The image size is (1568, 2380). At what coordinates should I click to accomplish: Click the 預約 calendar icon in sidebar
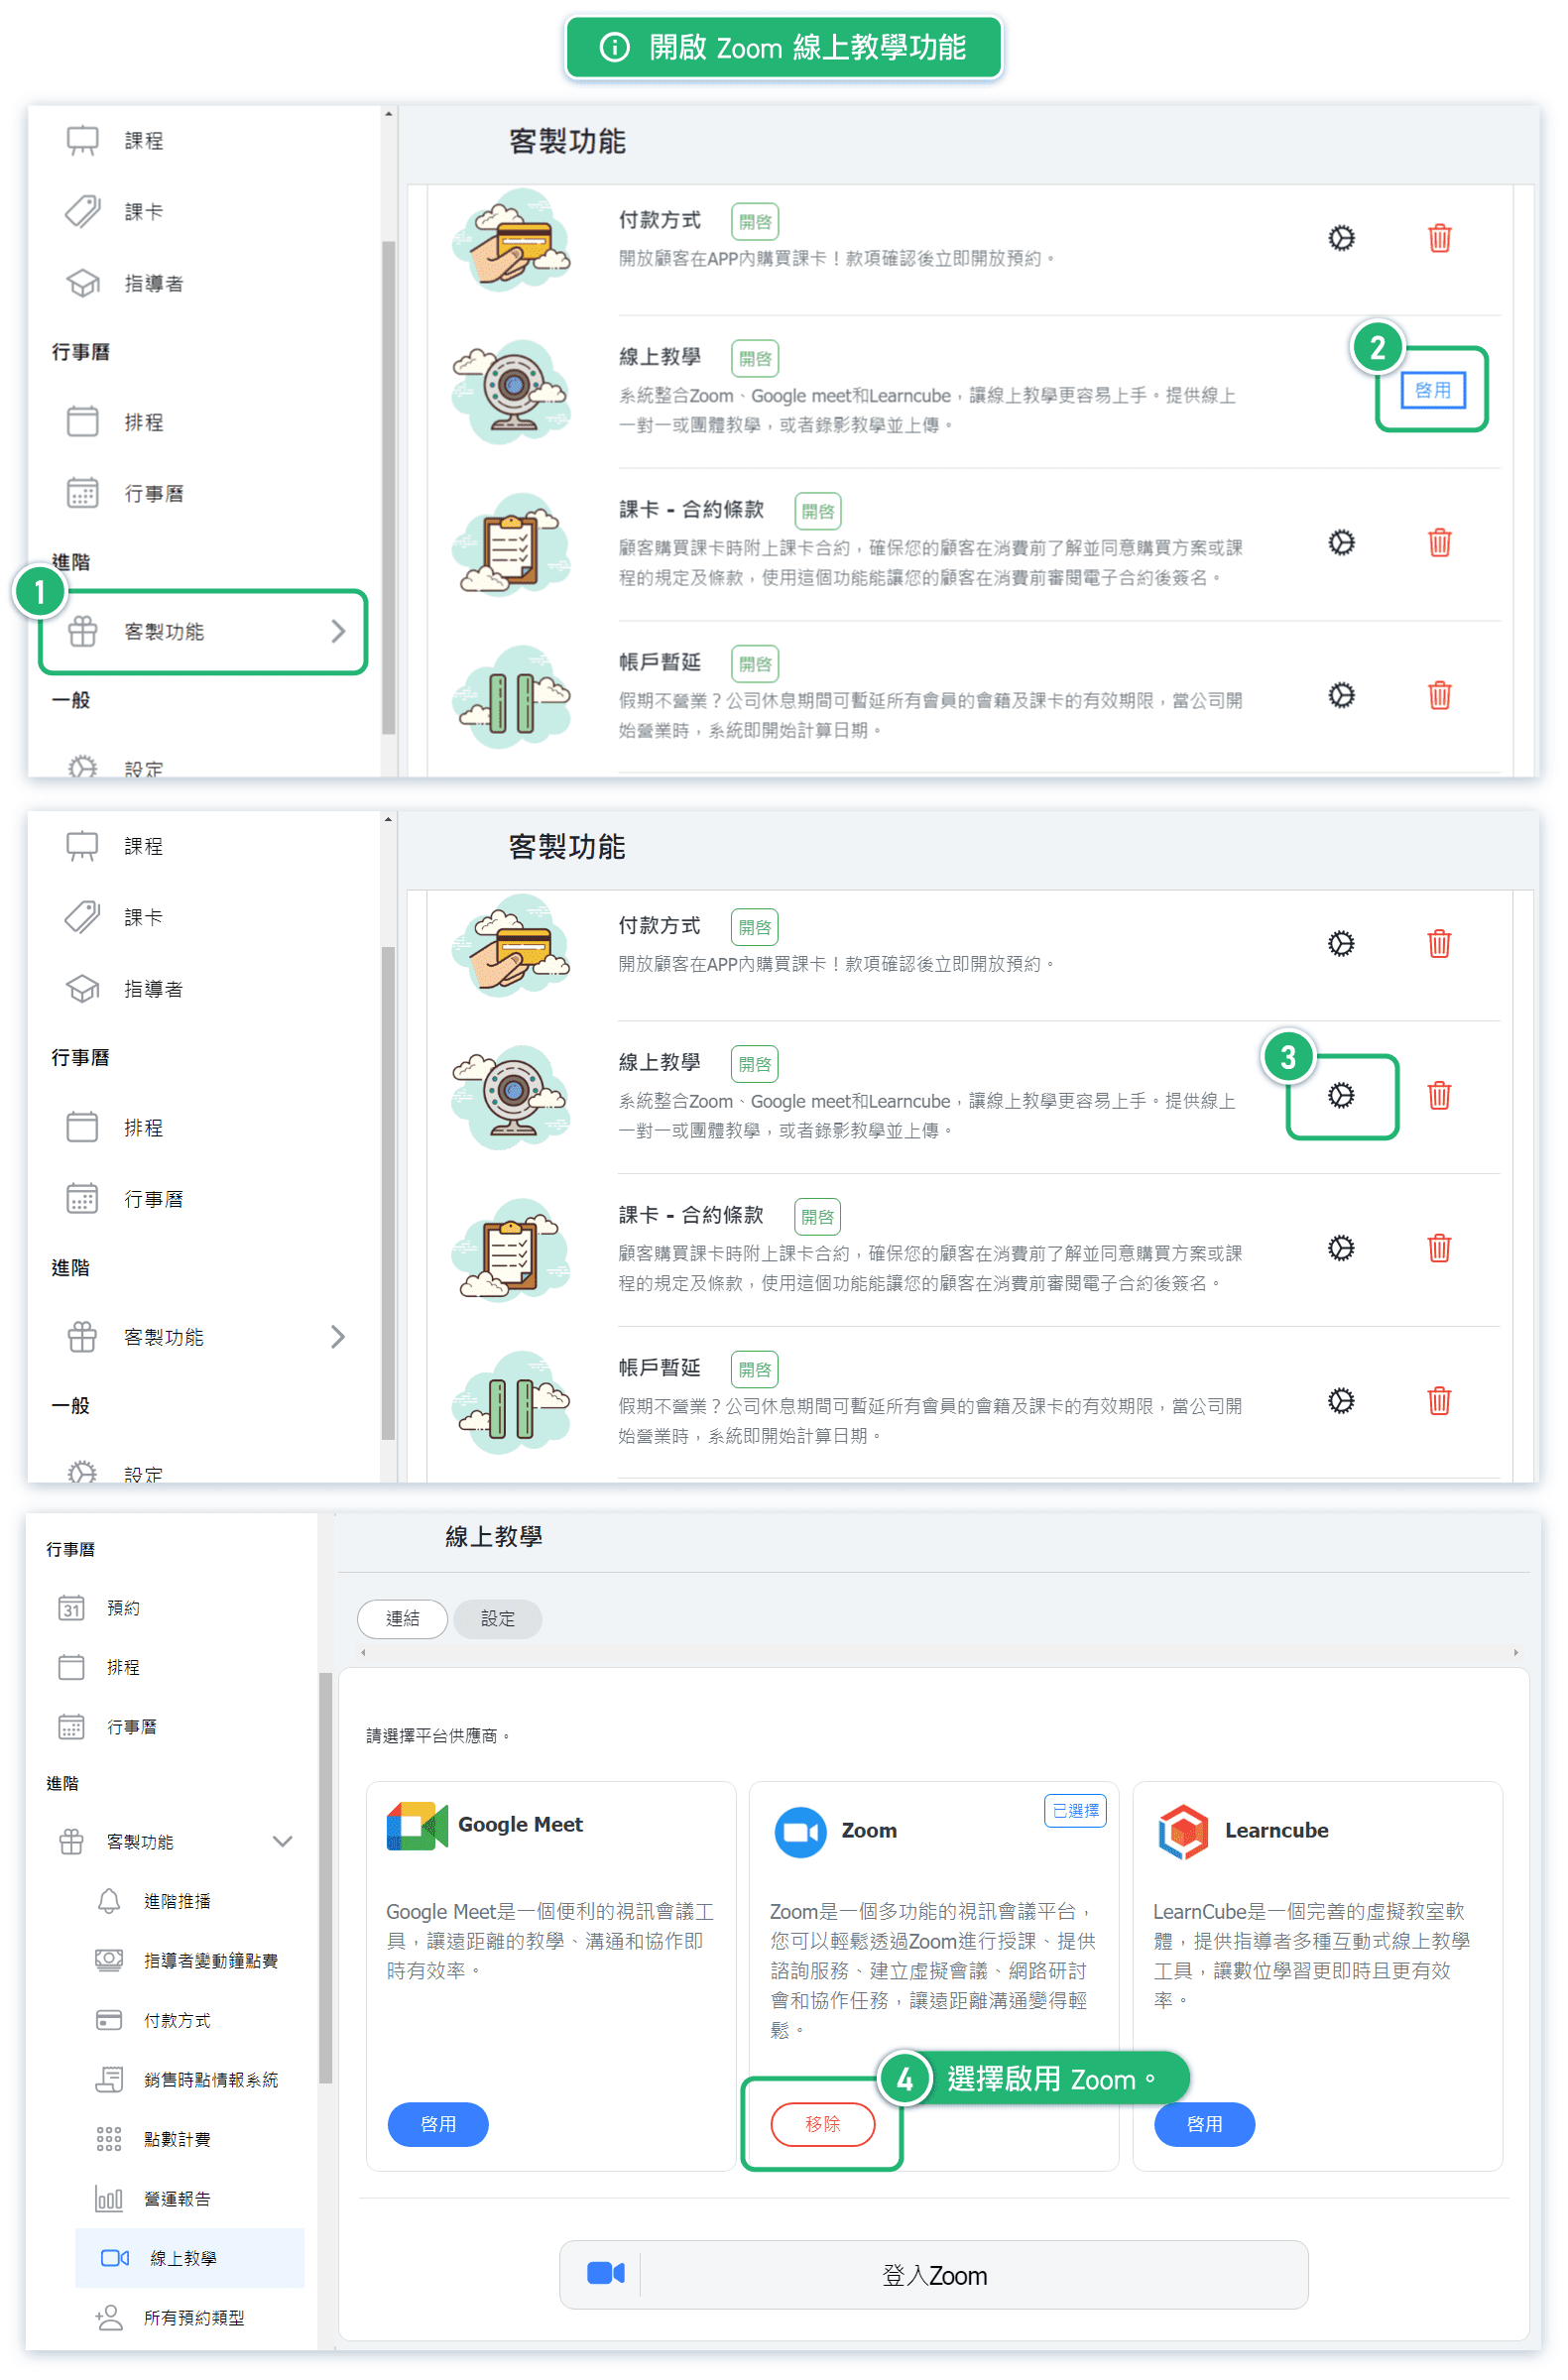[x=72, y=1607]
